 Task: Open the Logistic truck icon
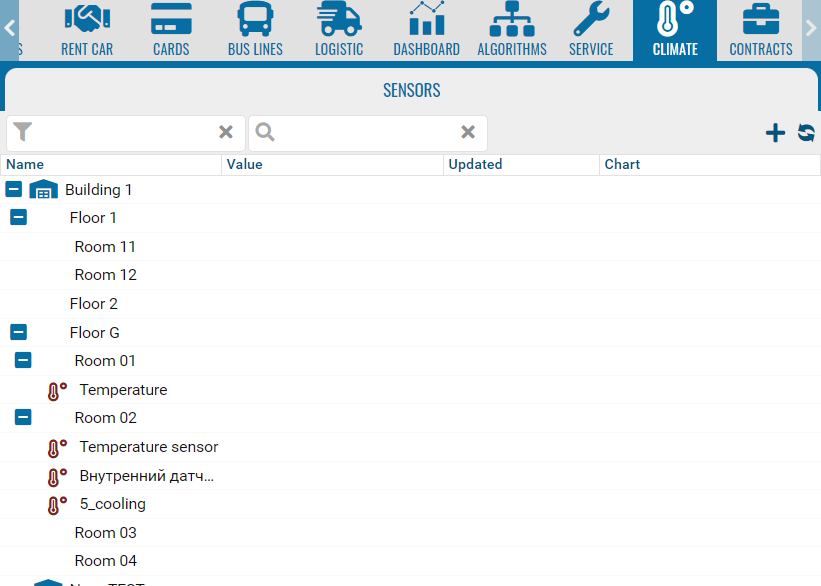(339, 19)
